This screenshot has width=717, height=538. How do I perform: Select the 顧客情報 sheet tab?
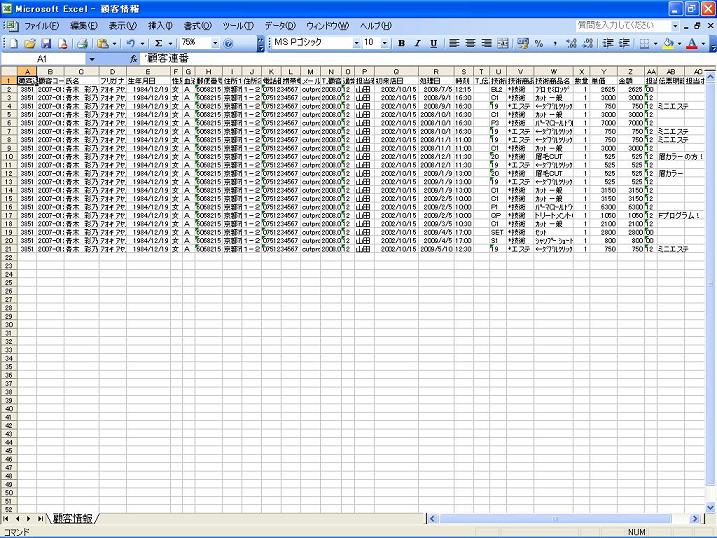73,518
